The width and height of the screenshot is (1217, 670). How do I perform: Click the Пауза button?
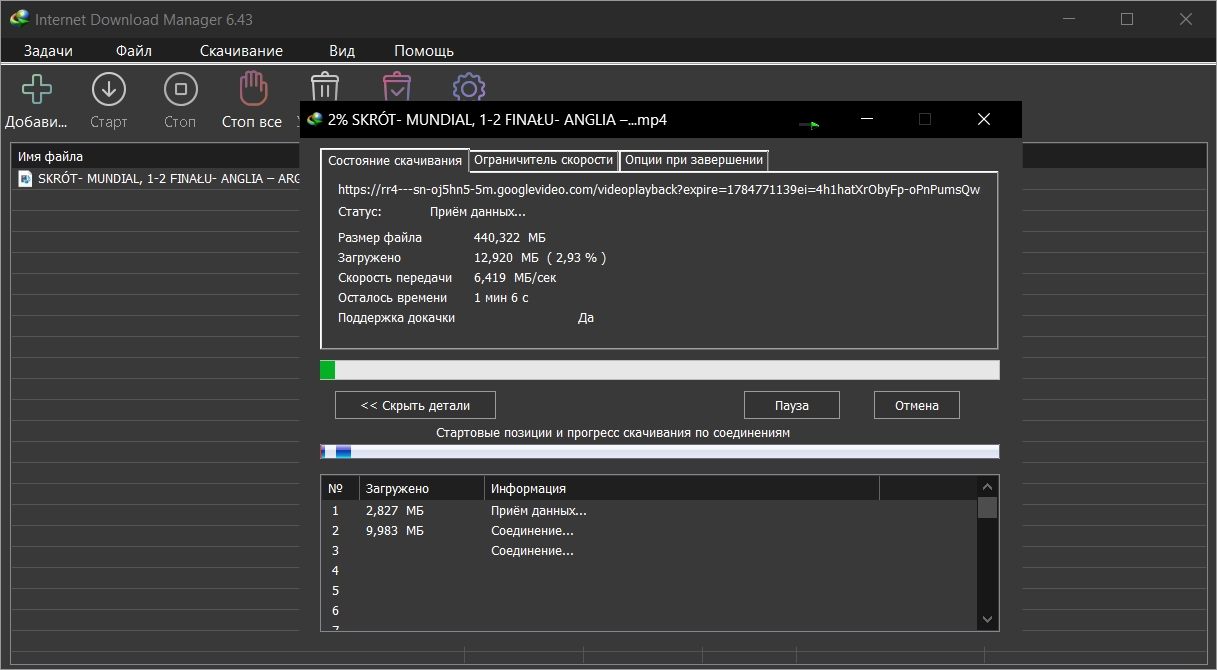(791, 405)
